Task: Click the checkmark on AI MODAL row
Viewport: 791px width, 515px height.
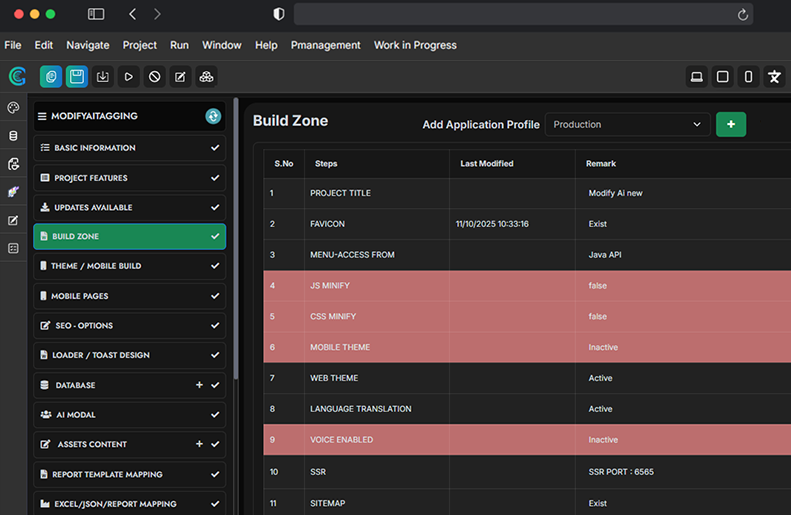Action: point(215,415)
